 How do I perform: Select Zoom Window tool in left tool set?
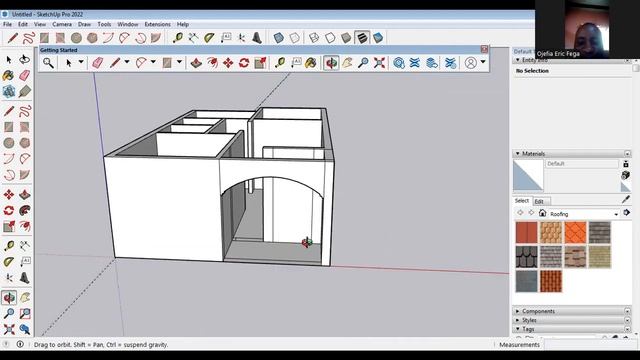point(24,313)
